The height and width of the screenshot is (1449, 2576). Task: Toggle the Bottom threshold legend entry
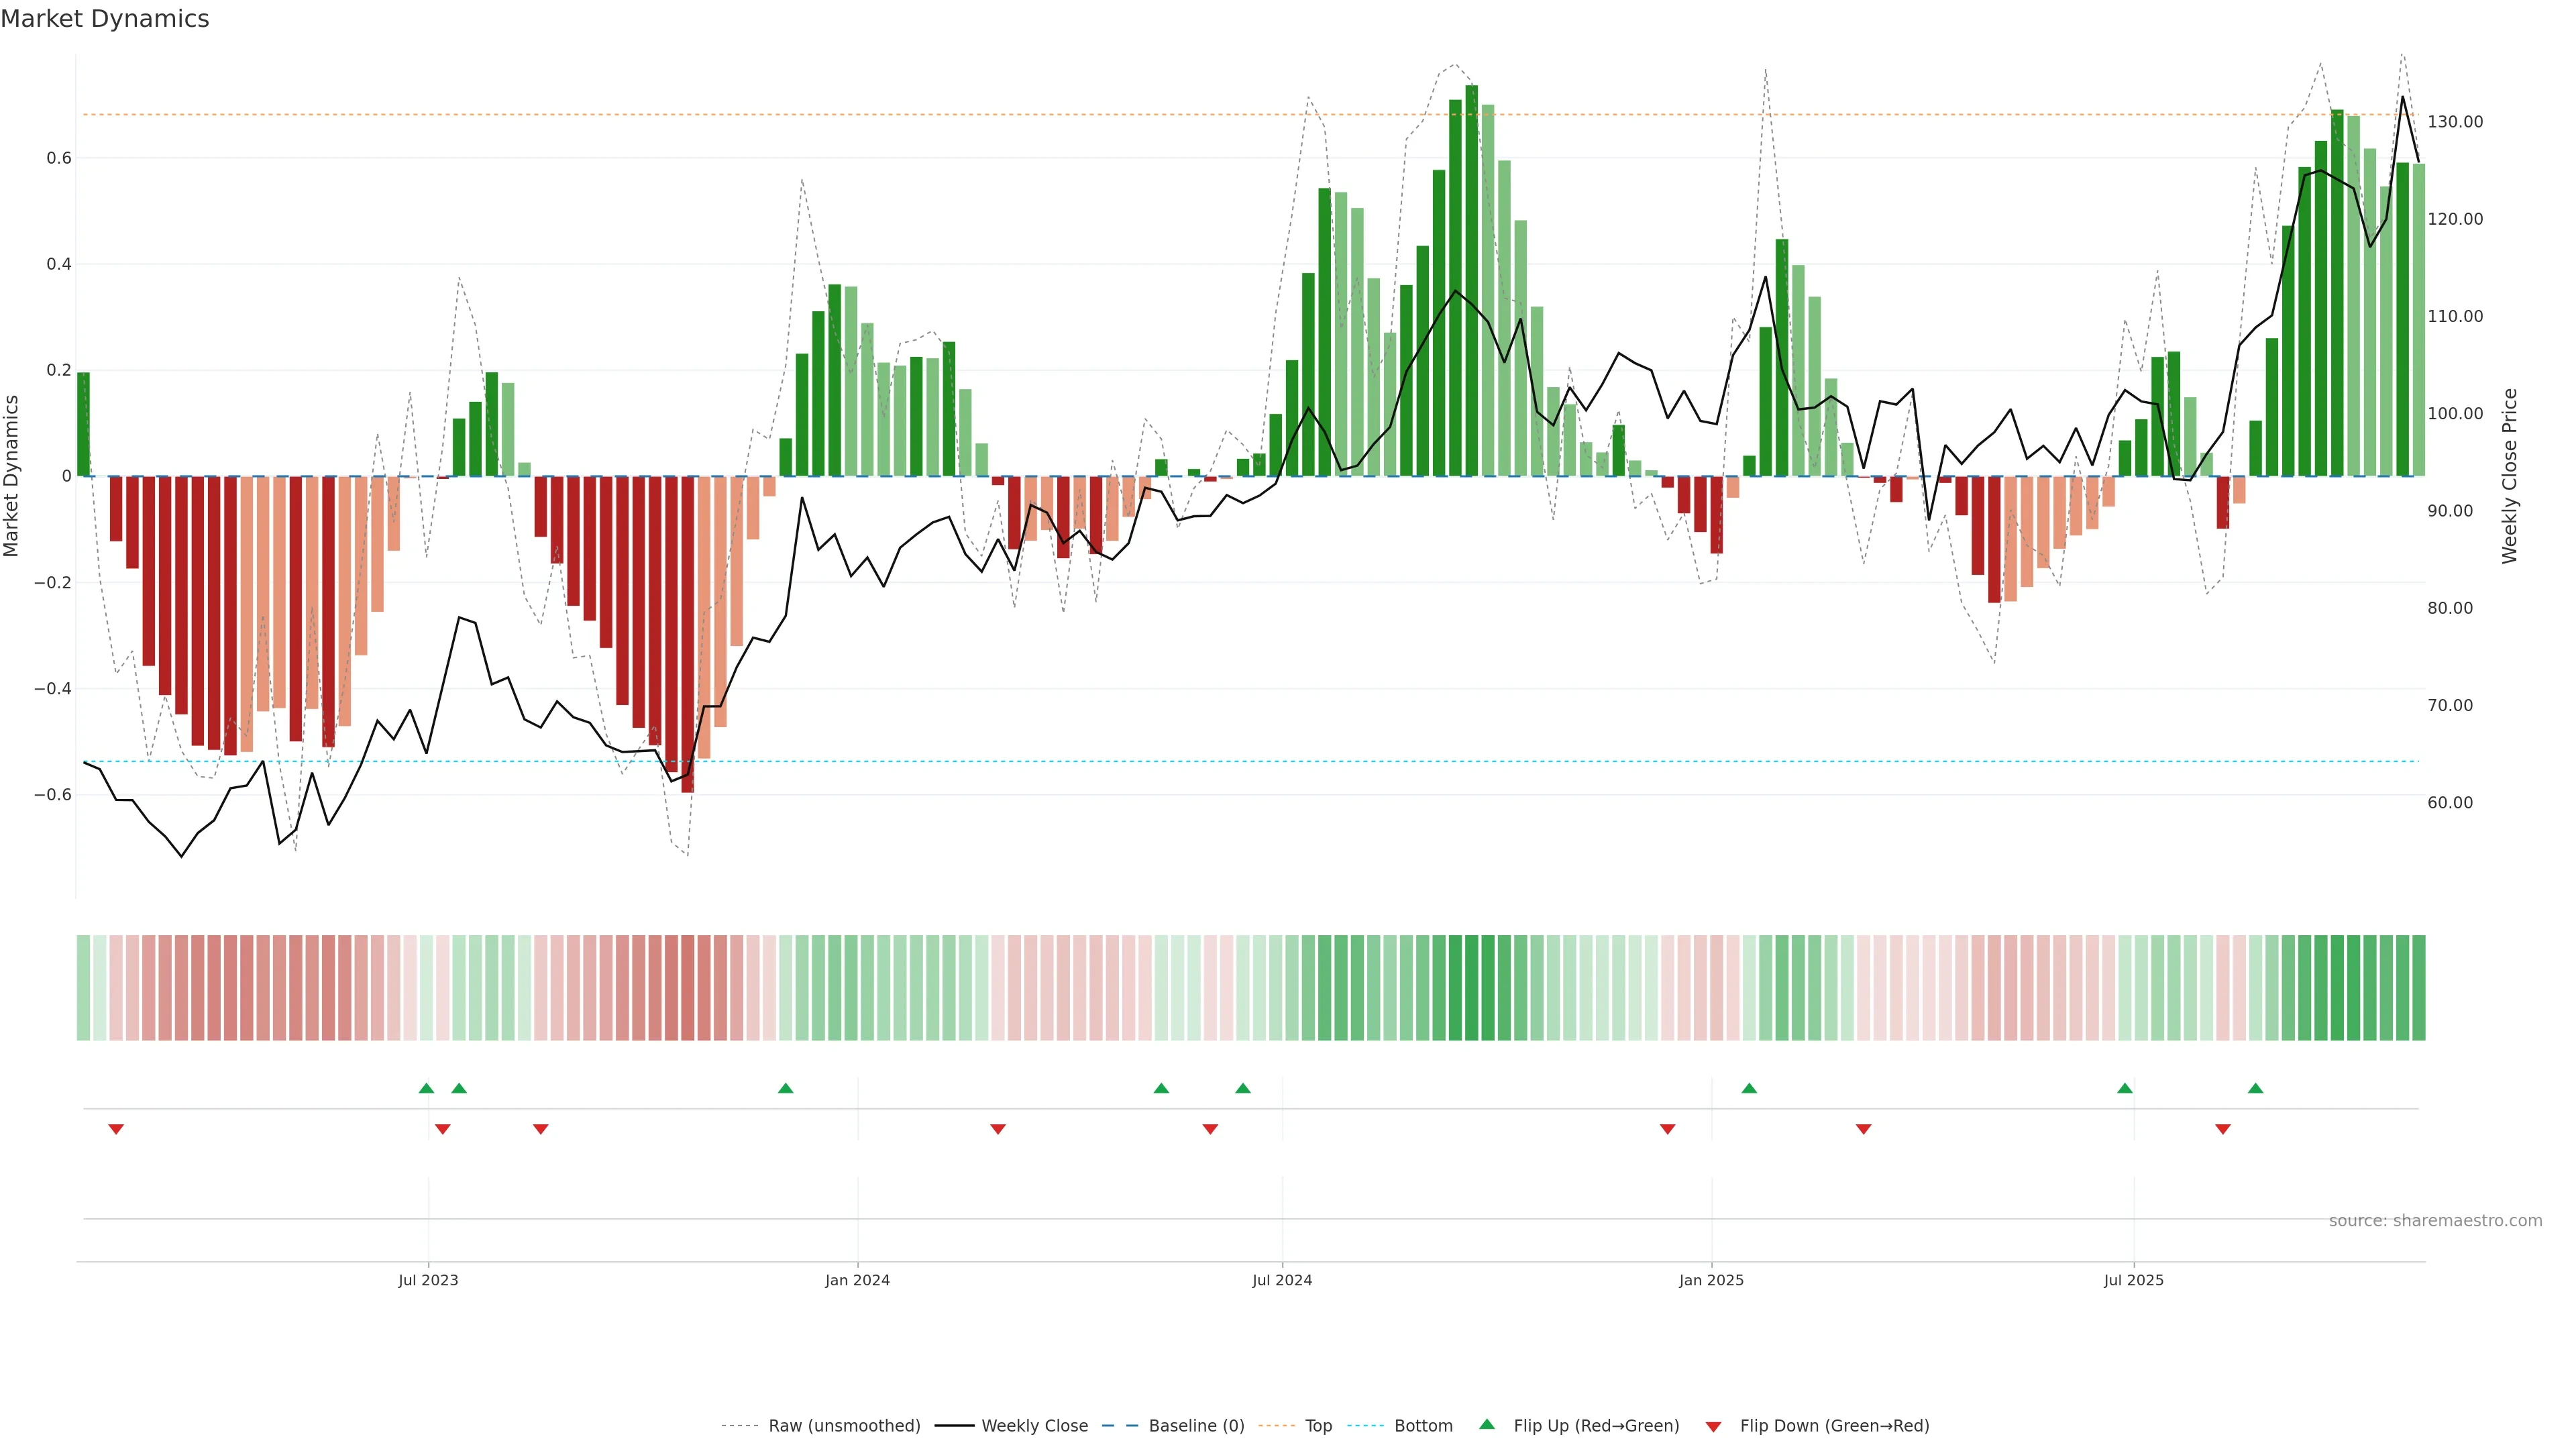(x=1423, y=1426)
